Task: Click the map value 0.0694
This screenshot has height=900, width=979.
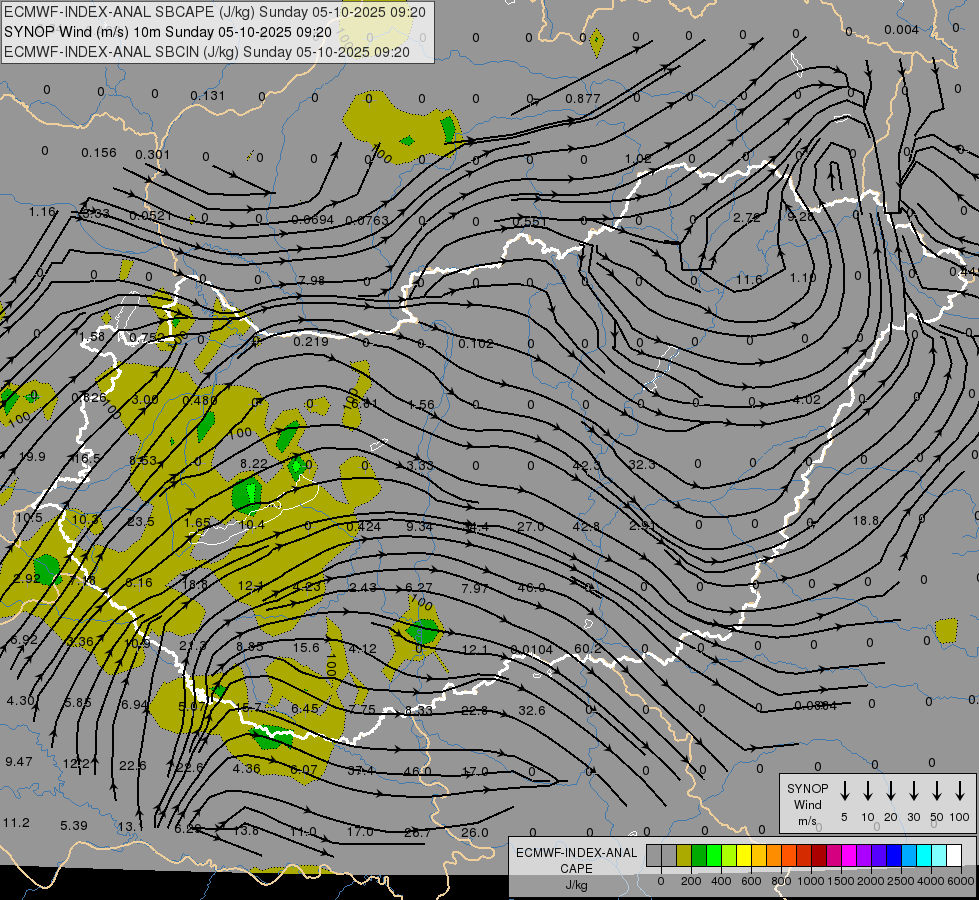Action: tap(313, 220)
